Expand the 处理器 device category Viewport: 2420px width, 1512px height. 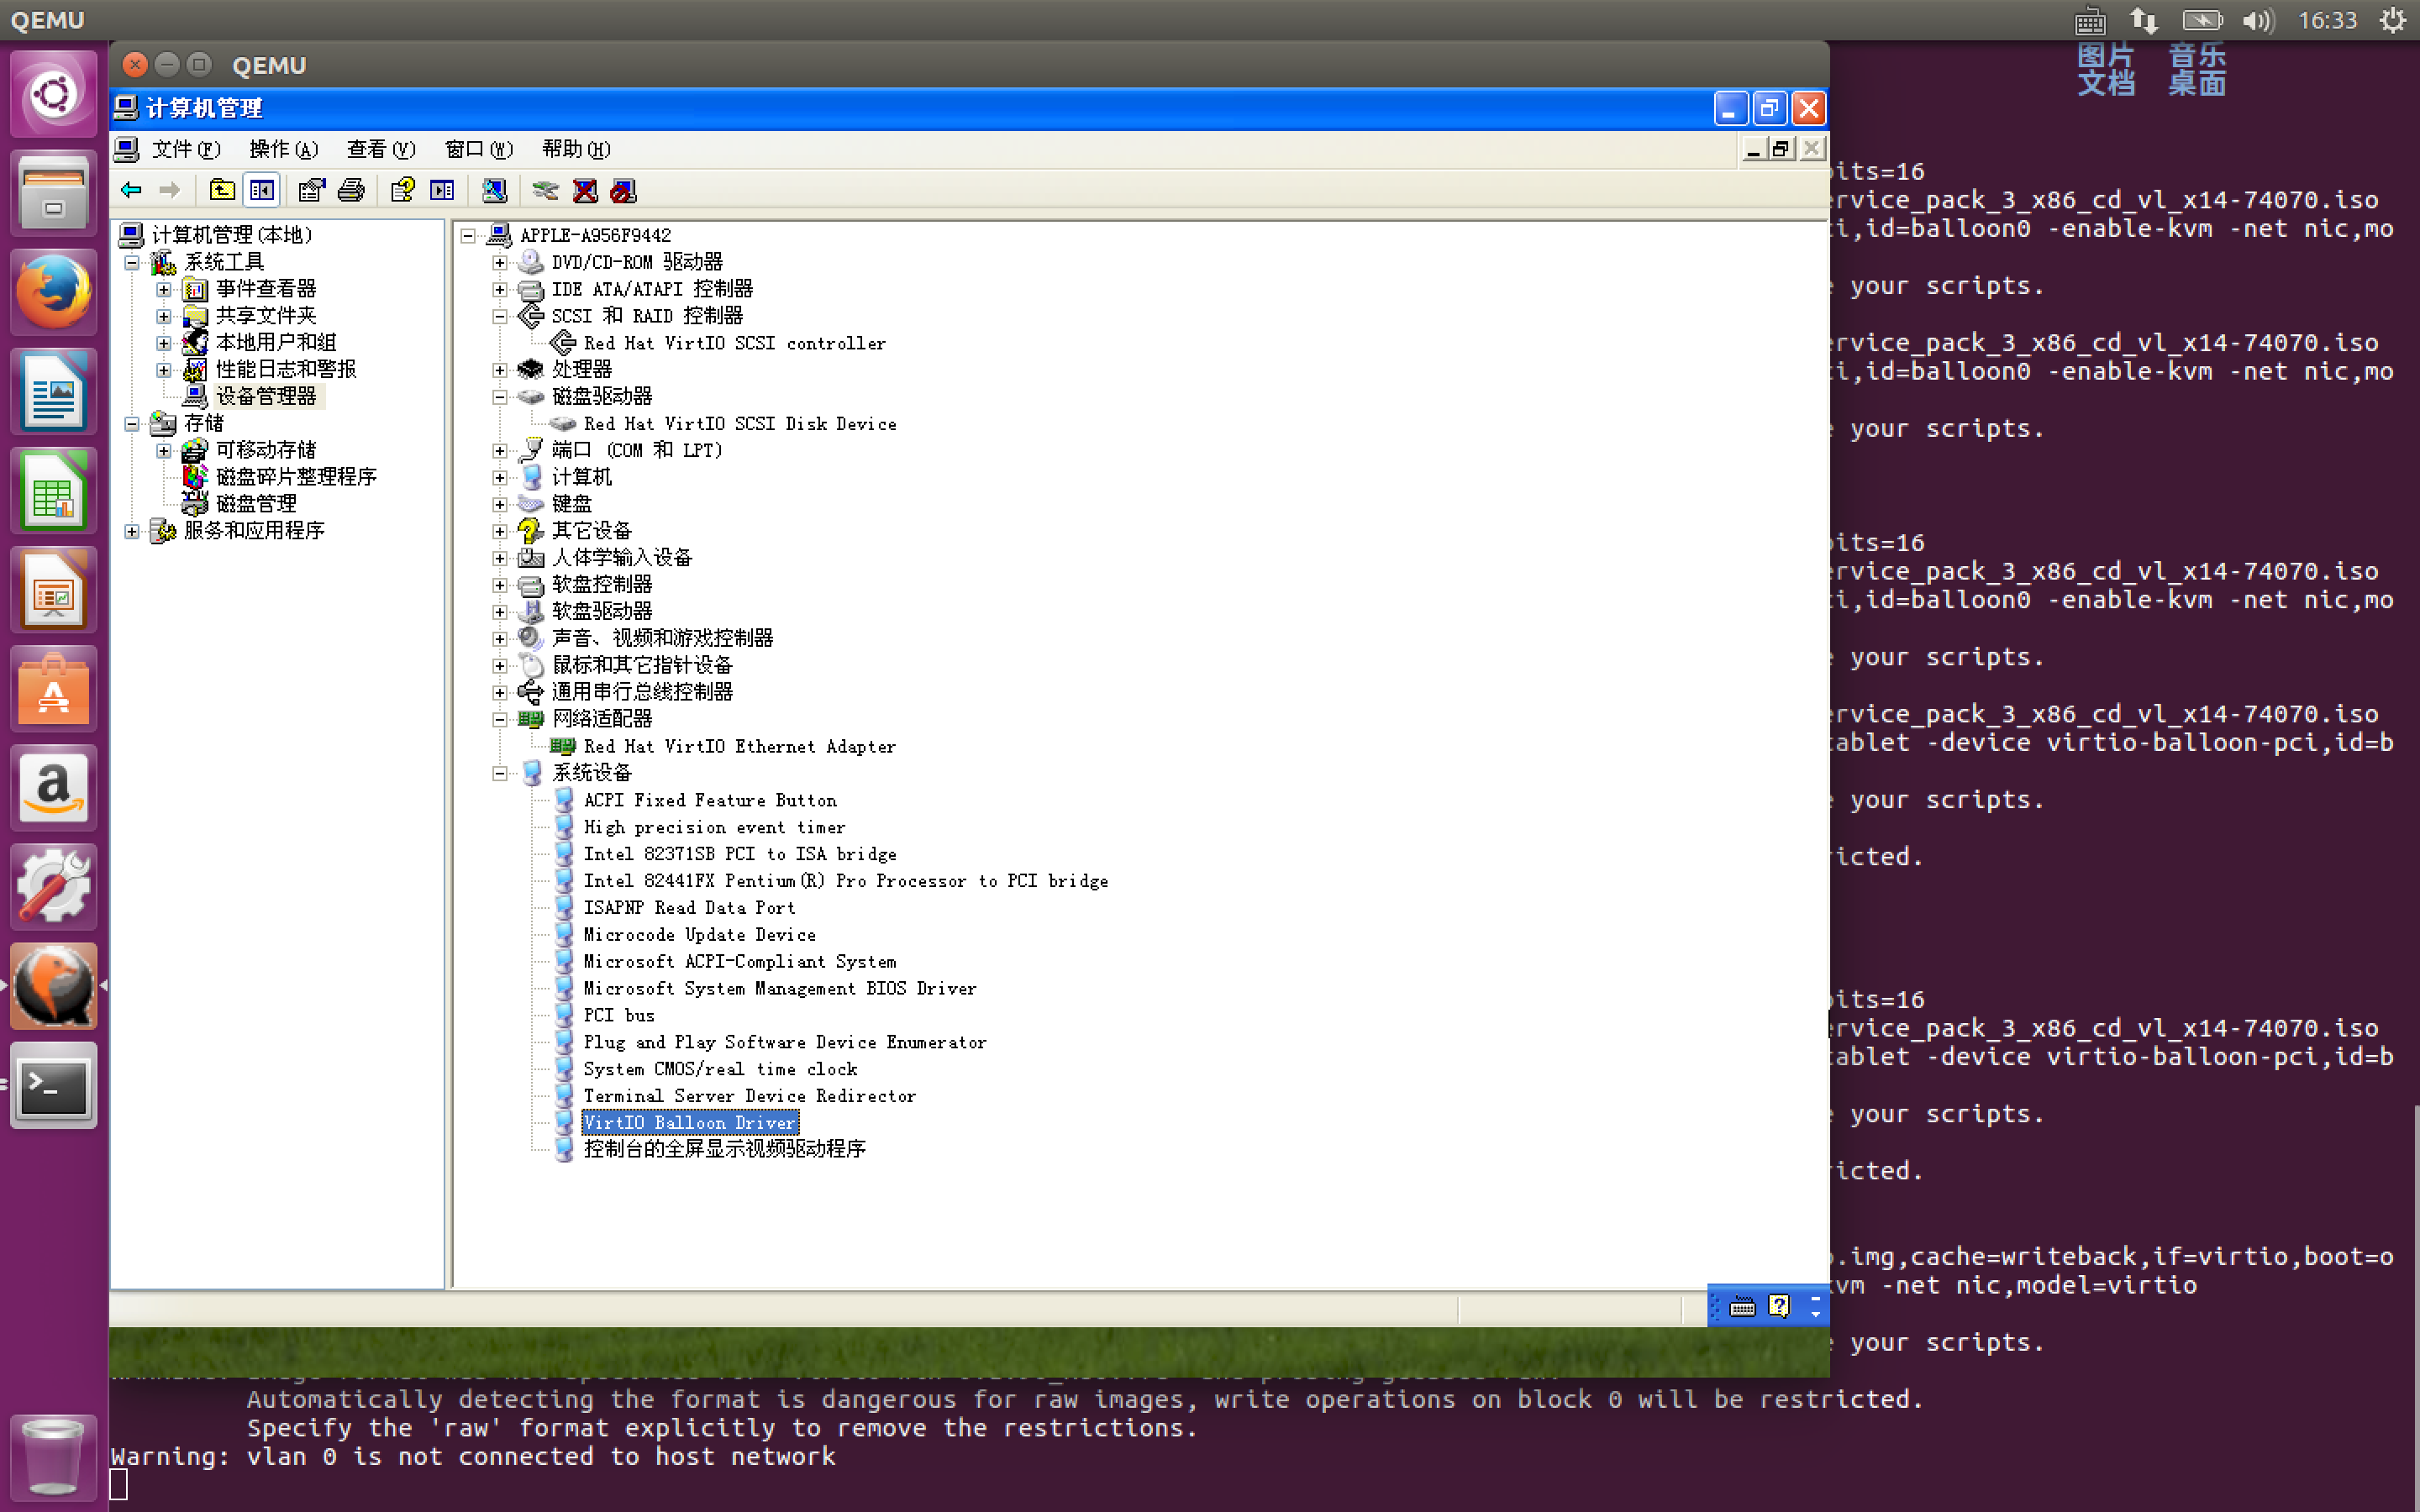[x=500, y=370]
